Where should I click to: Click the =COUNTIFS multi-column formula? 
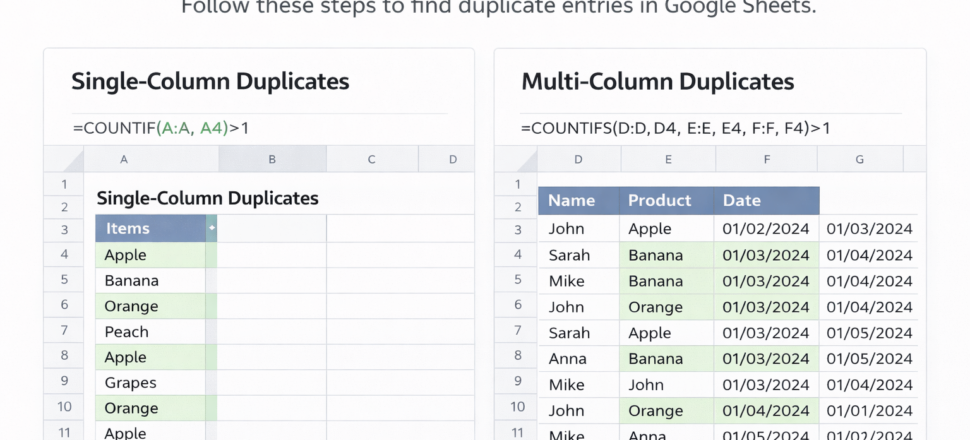coord(676,128)
